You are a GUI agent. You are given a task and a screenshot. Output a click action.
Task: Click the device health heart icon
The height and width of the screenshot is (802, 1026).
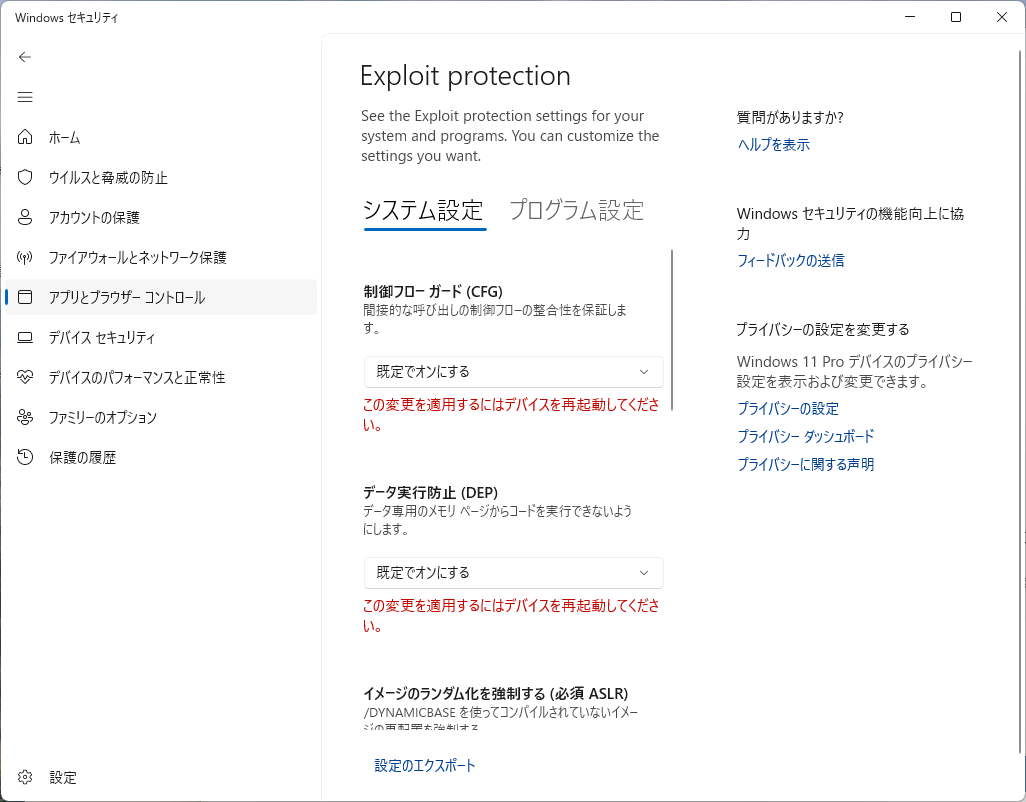pos(25,377)
